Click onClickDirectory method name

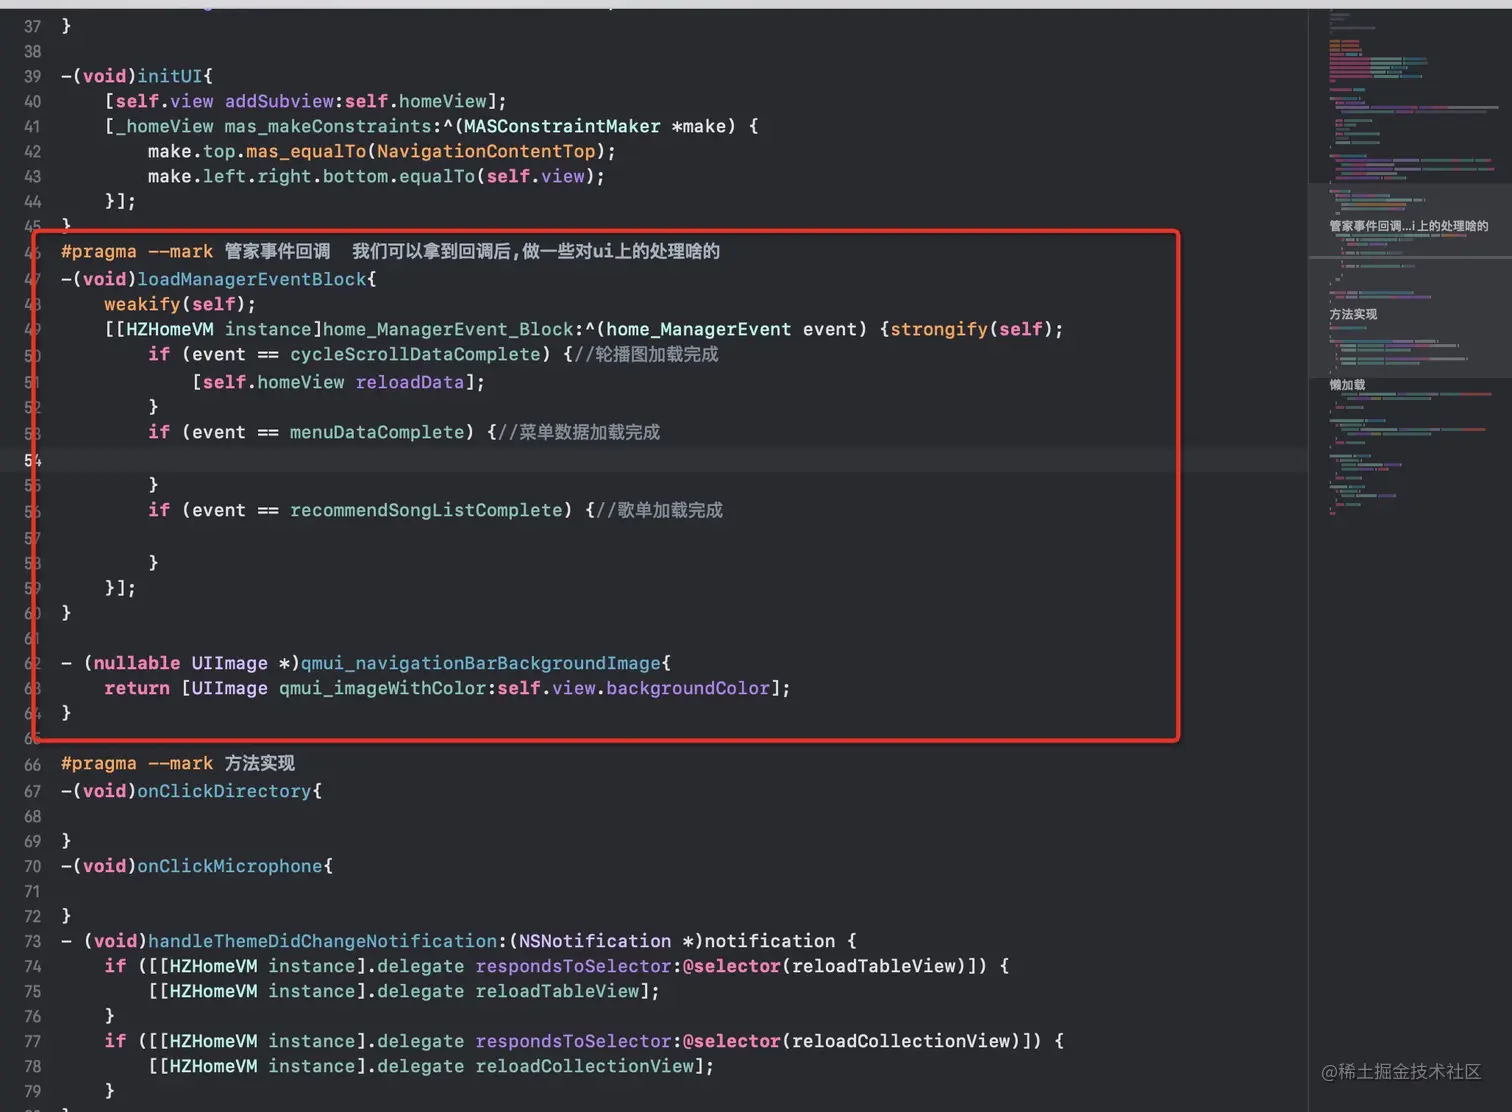[224, 791]
